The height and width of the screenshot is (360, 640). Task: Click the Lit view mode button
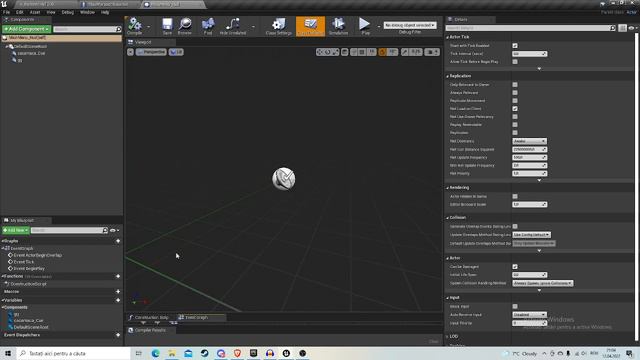click(176, 52)
